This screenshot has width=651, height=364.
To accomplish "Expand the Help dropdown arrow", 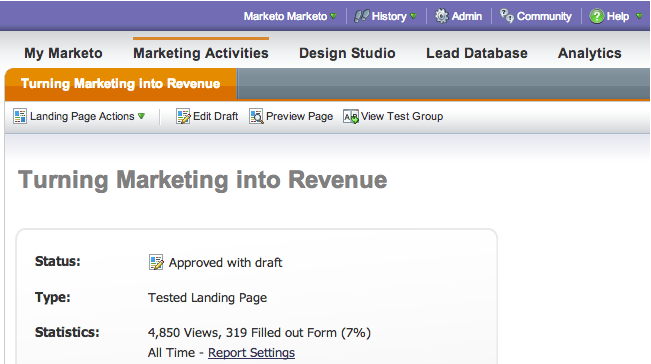I will pyautogui.click(x=639, y=16).
